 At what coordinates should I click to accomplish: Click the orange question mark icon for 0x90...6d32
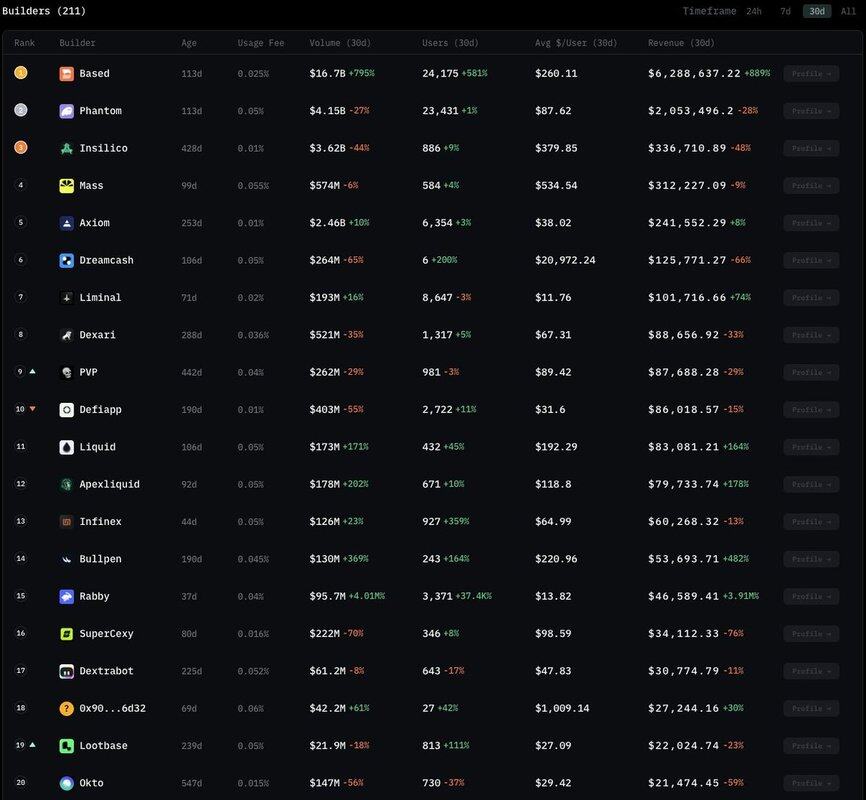[x=66, y=708]
